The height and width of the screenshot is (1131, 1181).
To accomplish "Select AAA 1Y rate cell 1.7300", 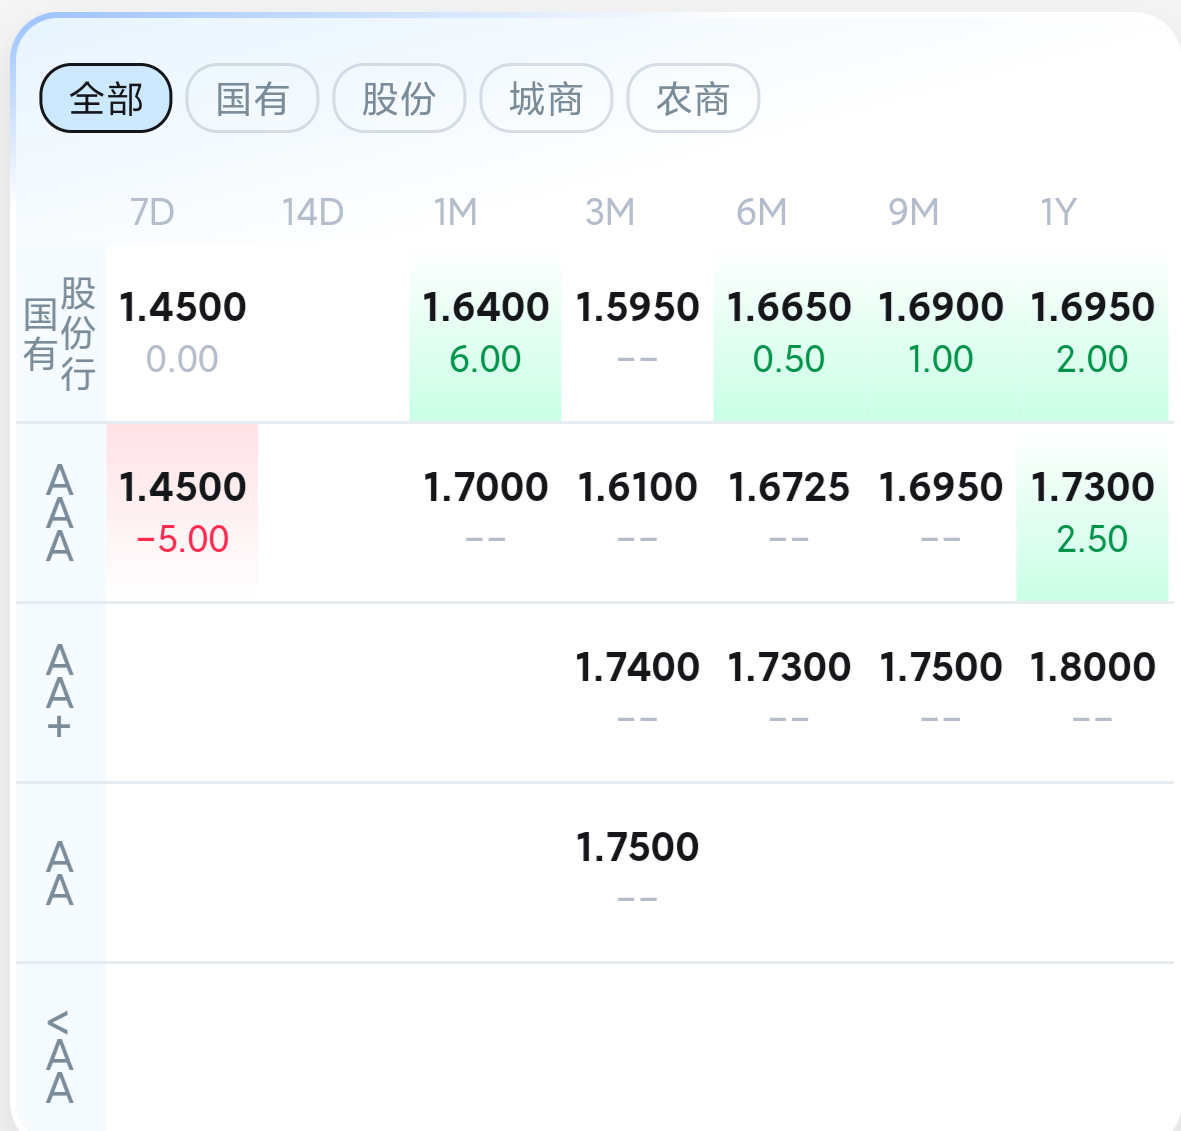I will tap(1092, 512).
